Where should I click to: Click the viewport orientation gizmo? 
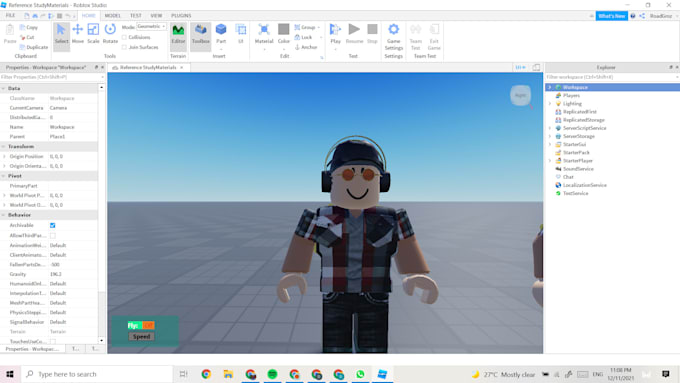[520, 95]
